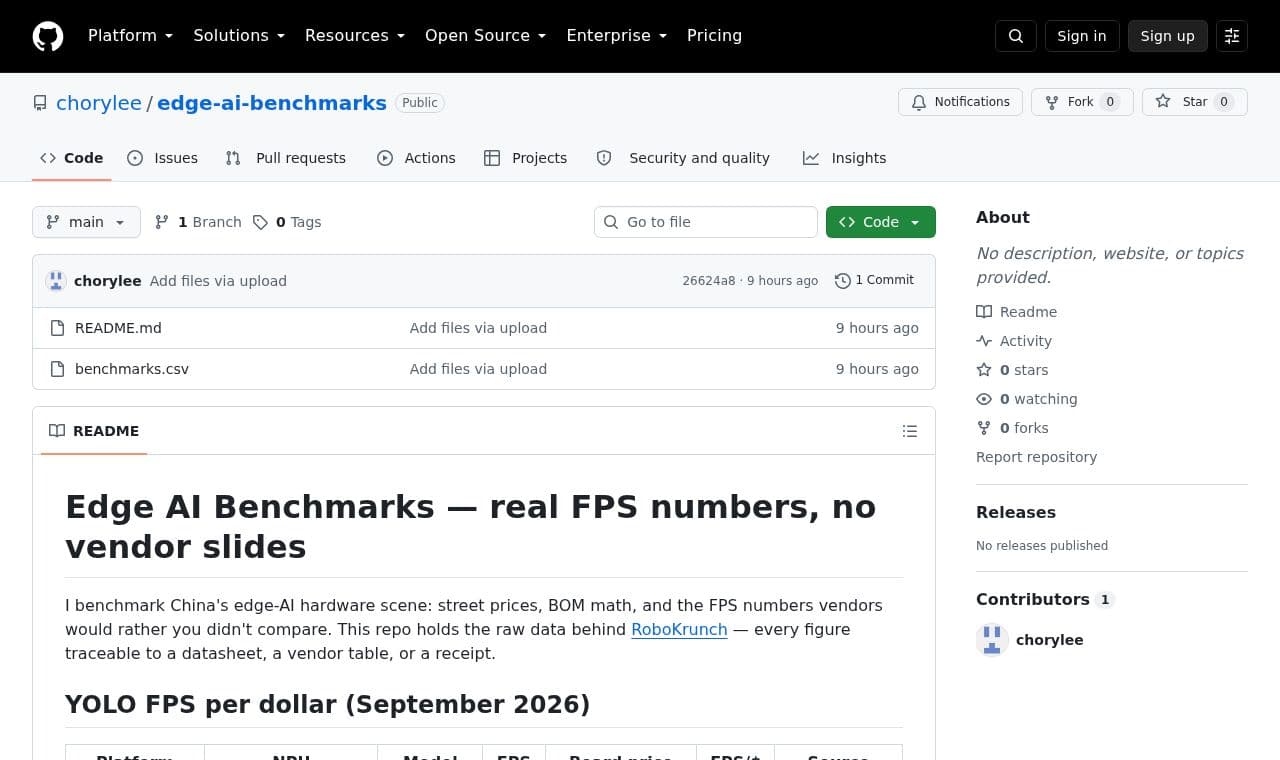
Task: Switch to the Issues tab
Action: (163, 158)
